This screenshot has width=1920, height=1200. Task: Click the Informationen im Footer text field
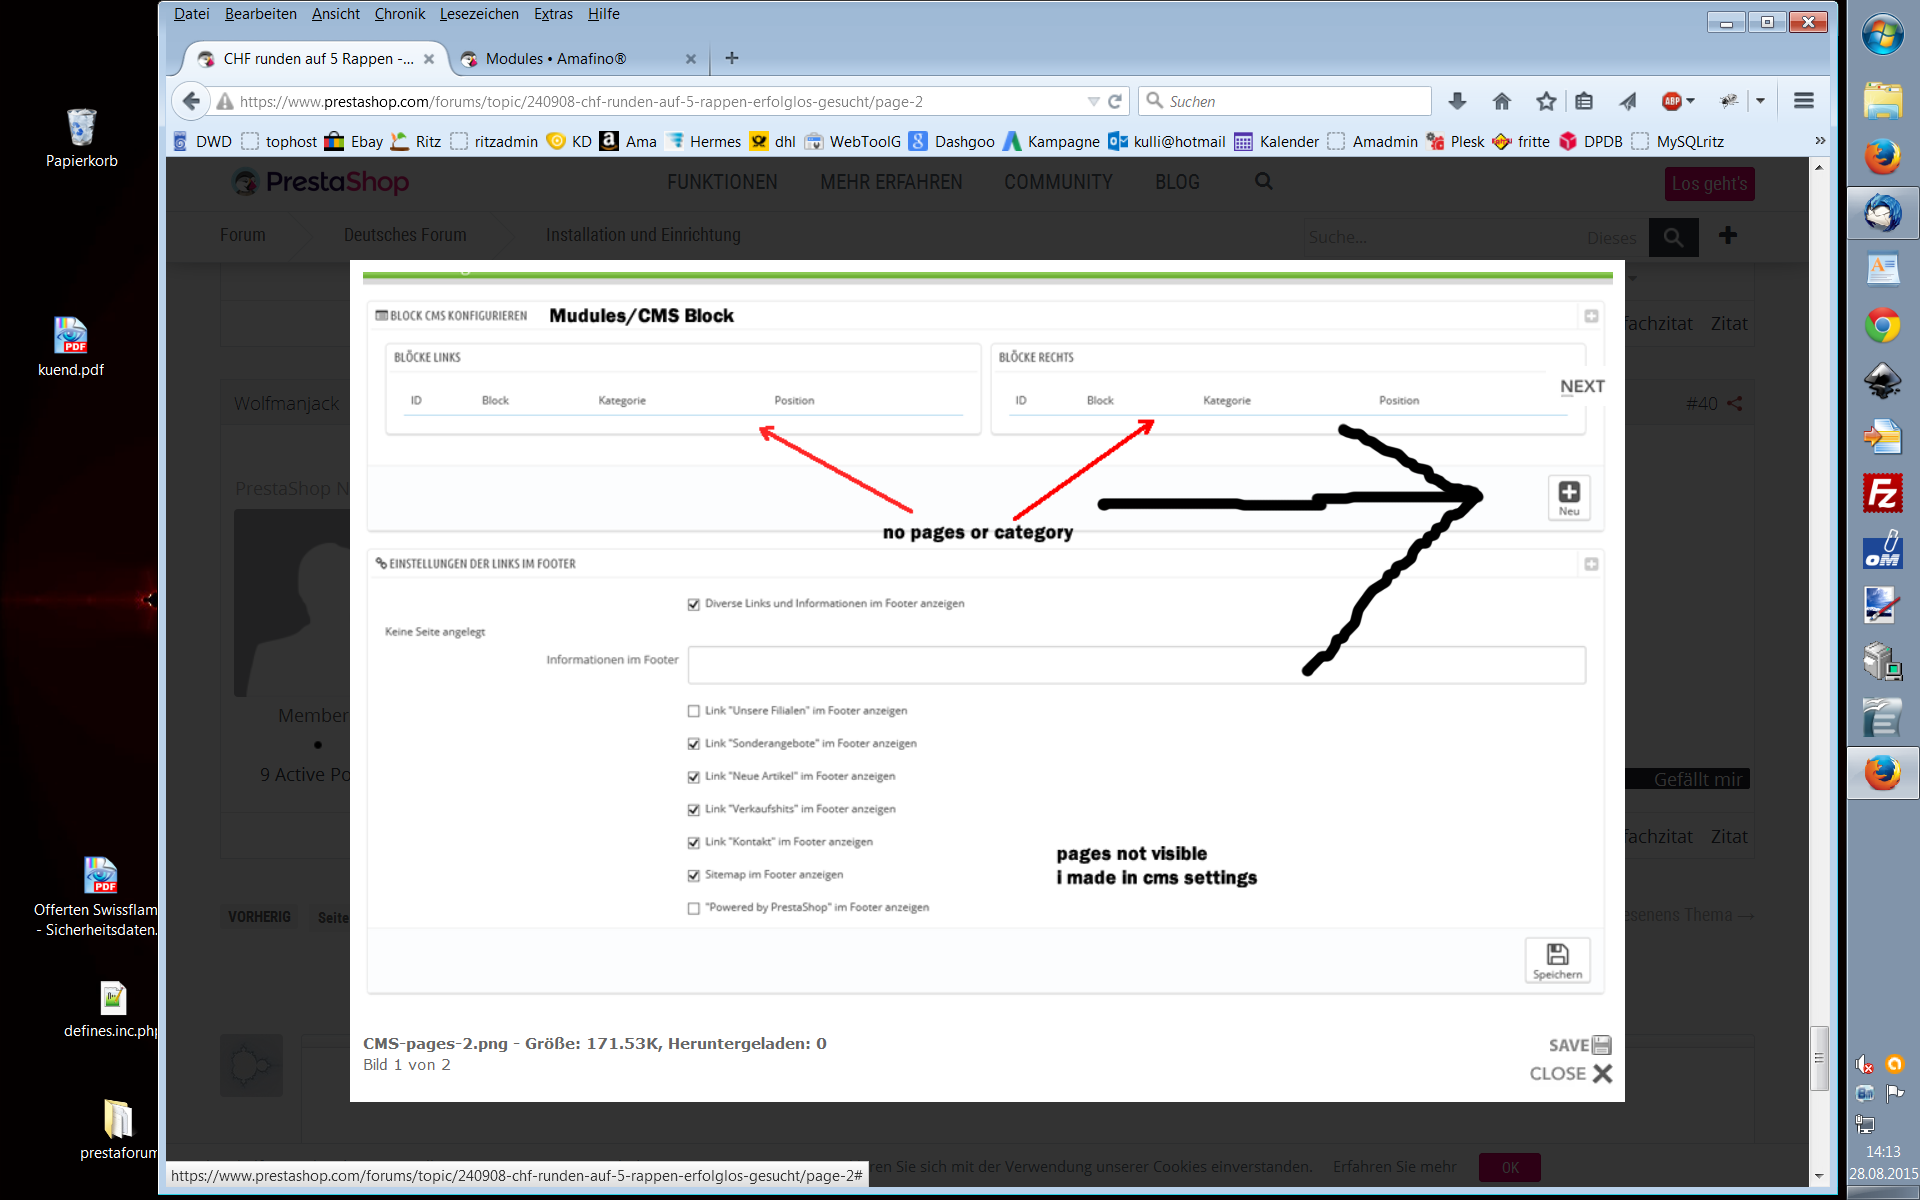(x=1137, y=665)
